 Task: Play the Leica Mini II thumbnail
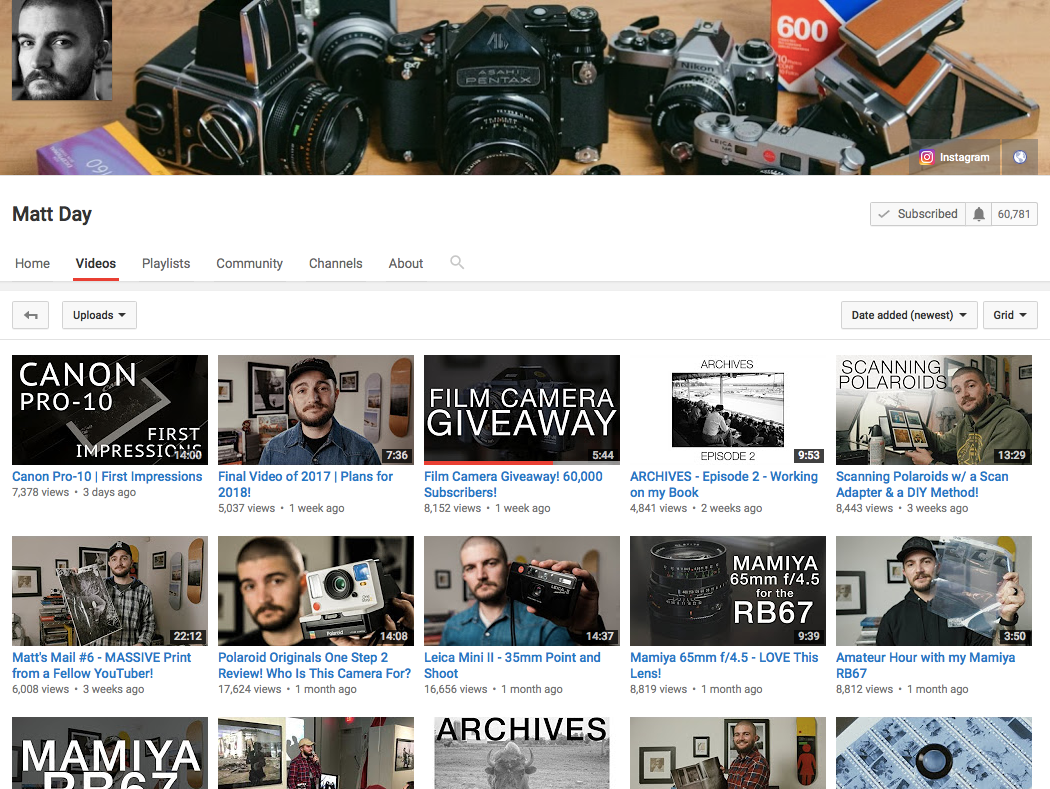point(522,591)
